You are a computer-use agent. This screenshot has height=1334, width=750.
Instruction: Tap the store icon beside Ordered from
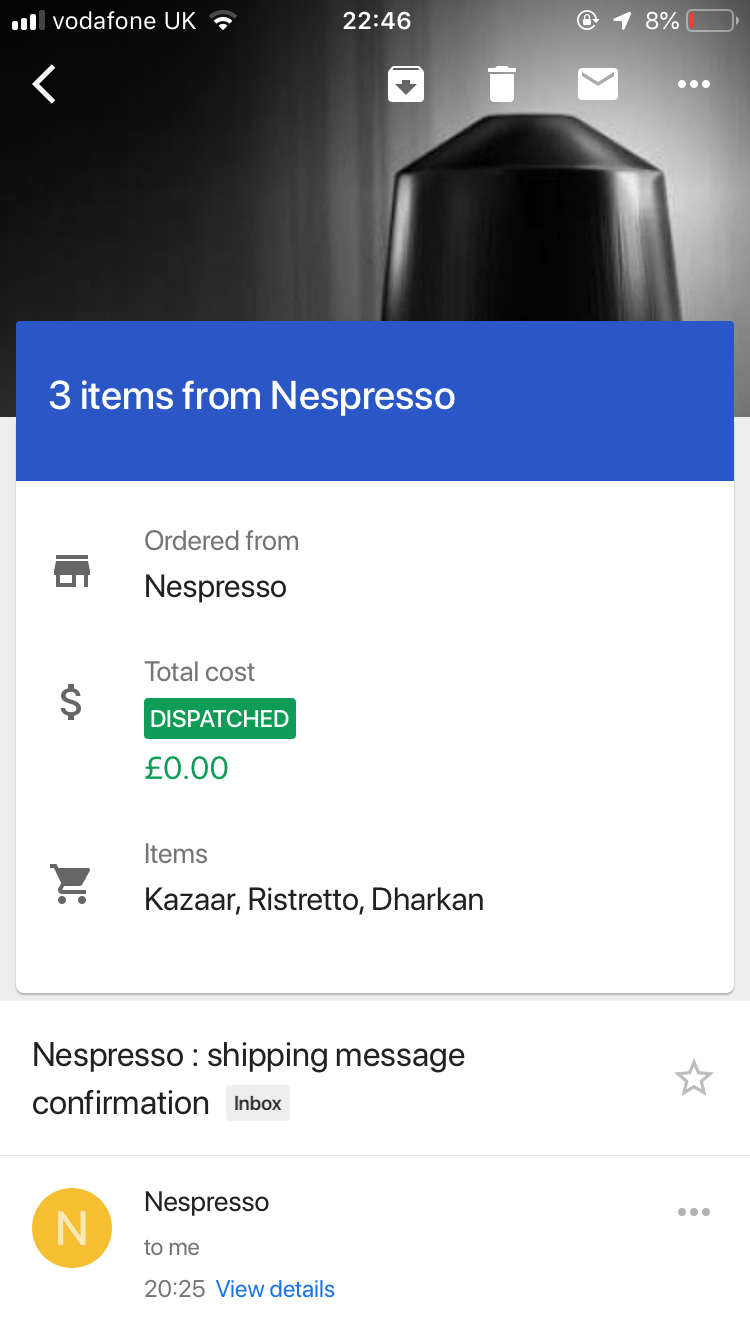point(72,571)
